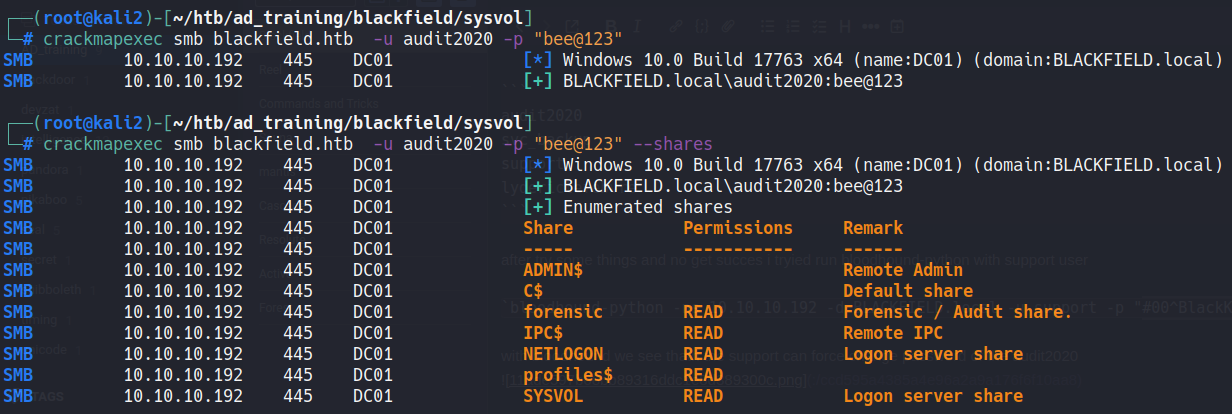This screenshot has width=1232, height=414.
Task: Click READ permission in the forensic row
Action: [x=703, y=312]
